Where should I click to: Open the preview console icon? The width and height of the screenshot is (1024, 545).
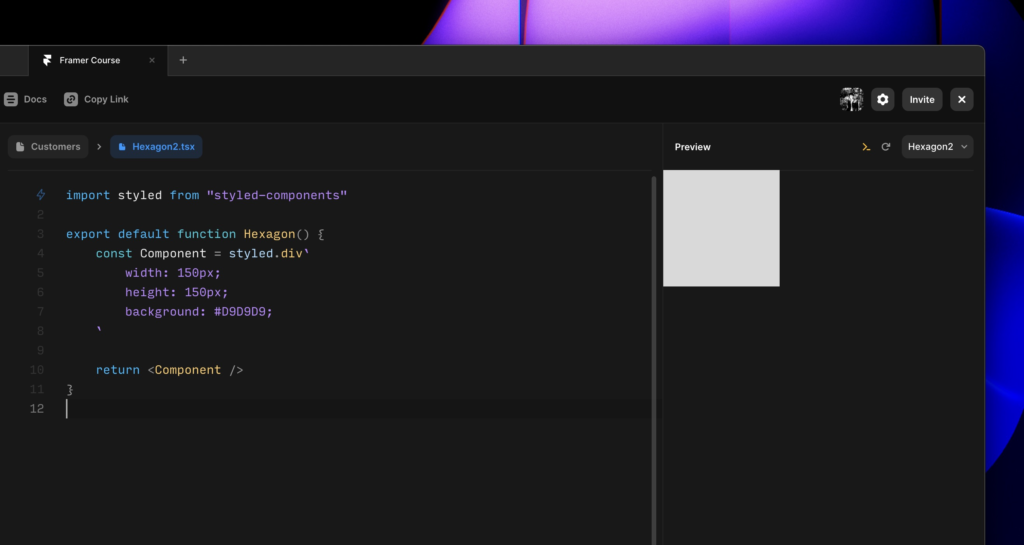click(866, 147)
